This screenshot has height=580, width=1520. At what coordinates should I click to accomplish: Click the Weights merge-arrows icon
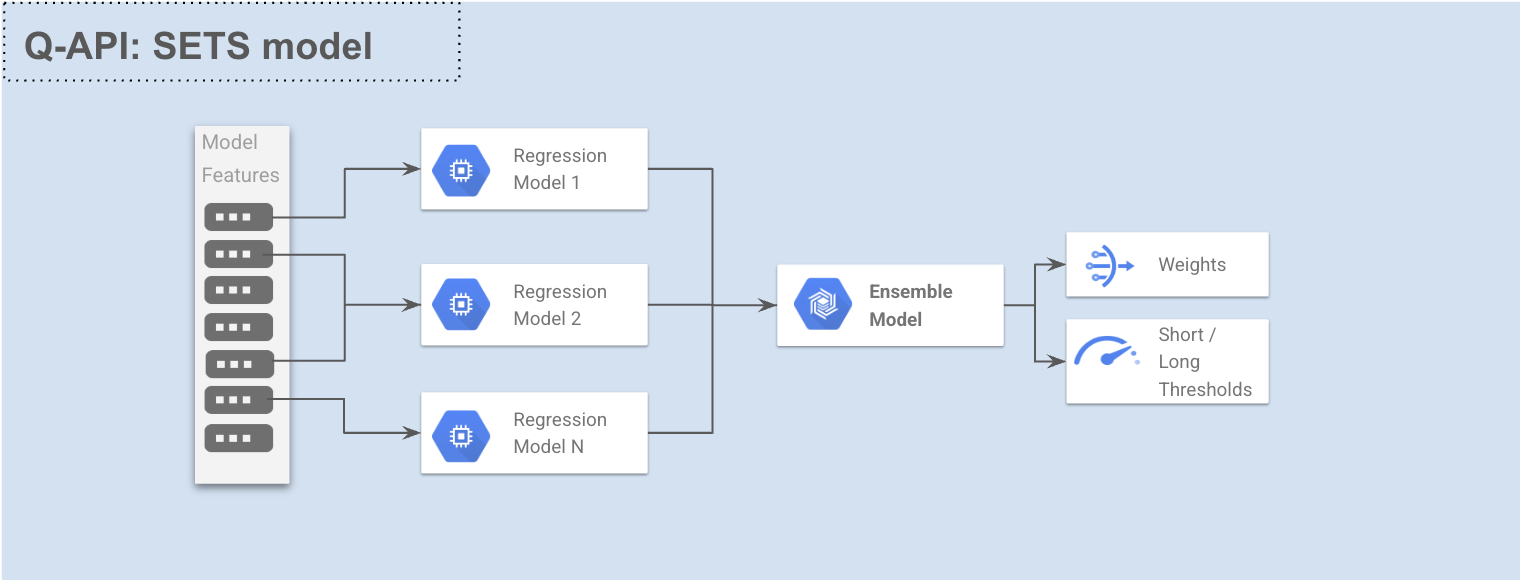[x=1109, y=266]
